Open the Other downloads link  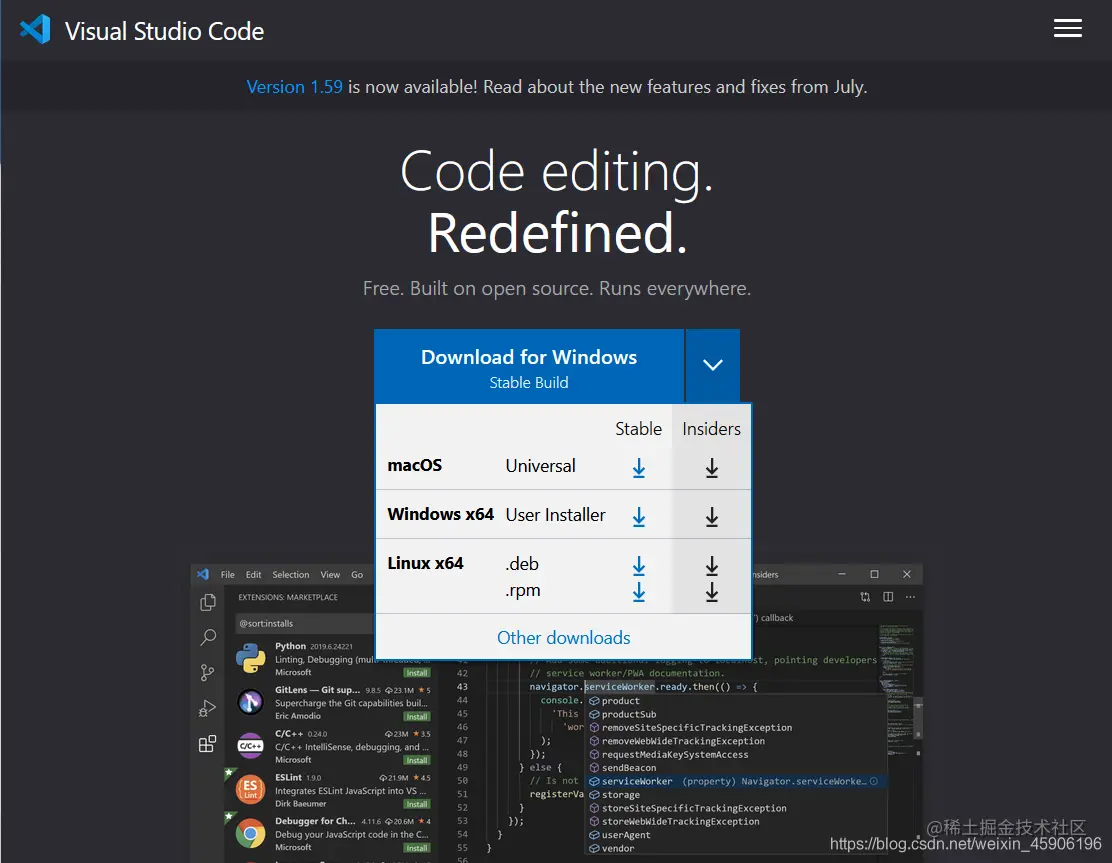[x=563, y=637]
